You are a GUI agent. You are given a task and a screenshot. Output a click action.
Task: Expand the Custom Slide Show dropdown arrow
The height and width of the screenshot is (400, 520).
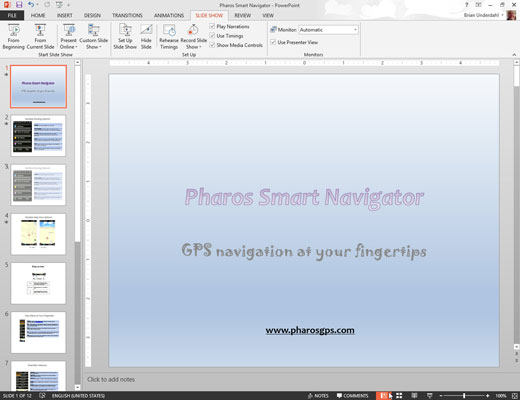(x=100, y=47)
